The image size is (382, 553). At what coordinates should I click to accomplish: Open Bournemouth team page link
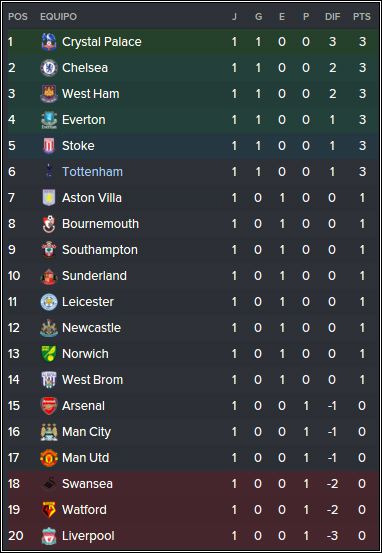click(x=101, y=224)
